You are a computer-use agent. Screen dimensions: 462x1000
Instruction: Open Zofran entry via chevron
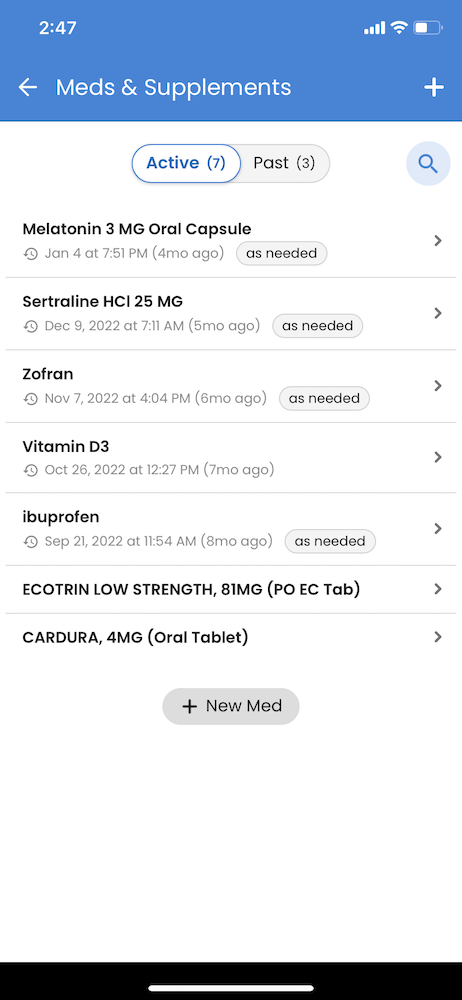click(x=438, y=385)
